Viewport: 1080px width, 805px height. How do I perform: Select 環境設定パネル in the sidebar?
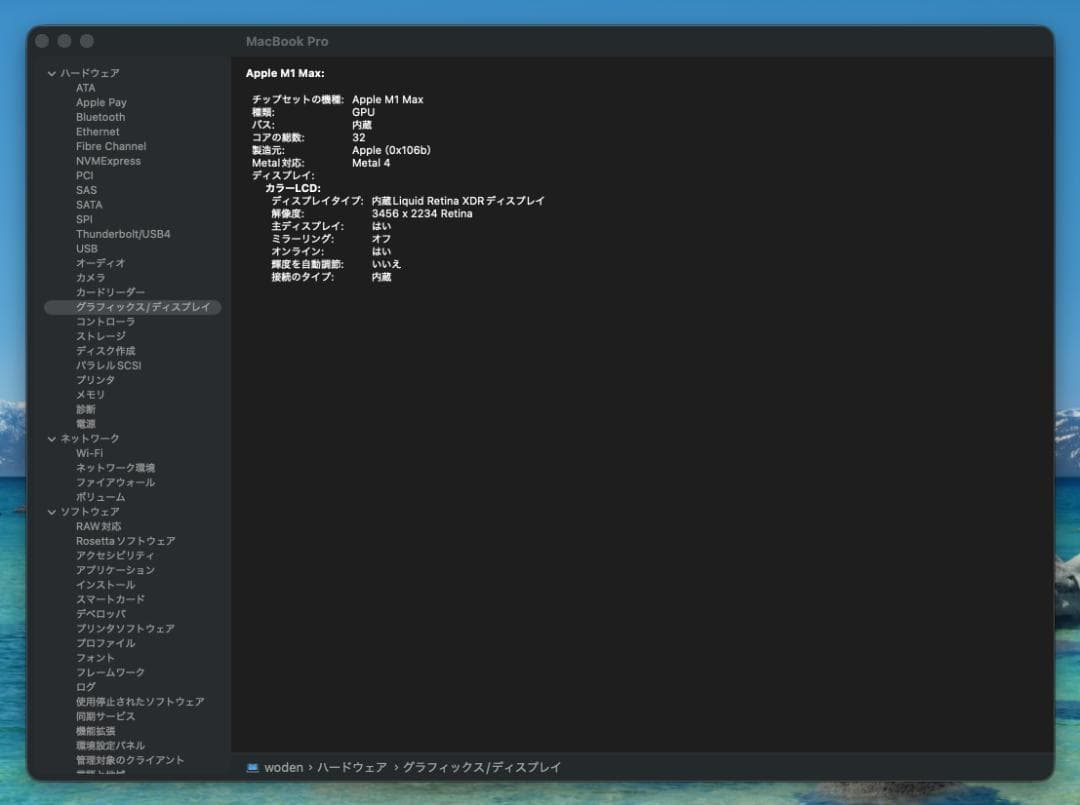[x=110, y=746]
